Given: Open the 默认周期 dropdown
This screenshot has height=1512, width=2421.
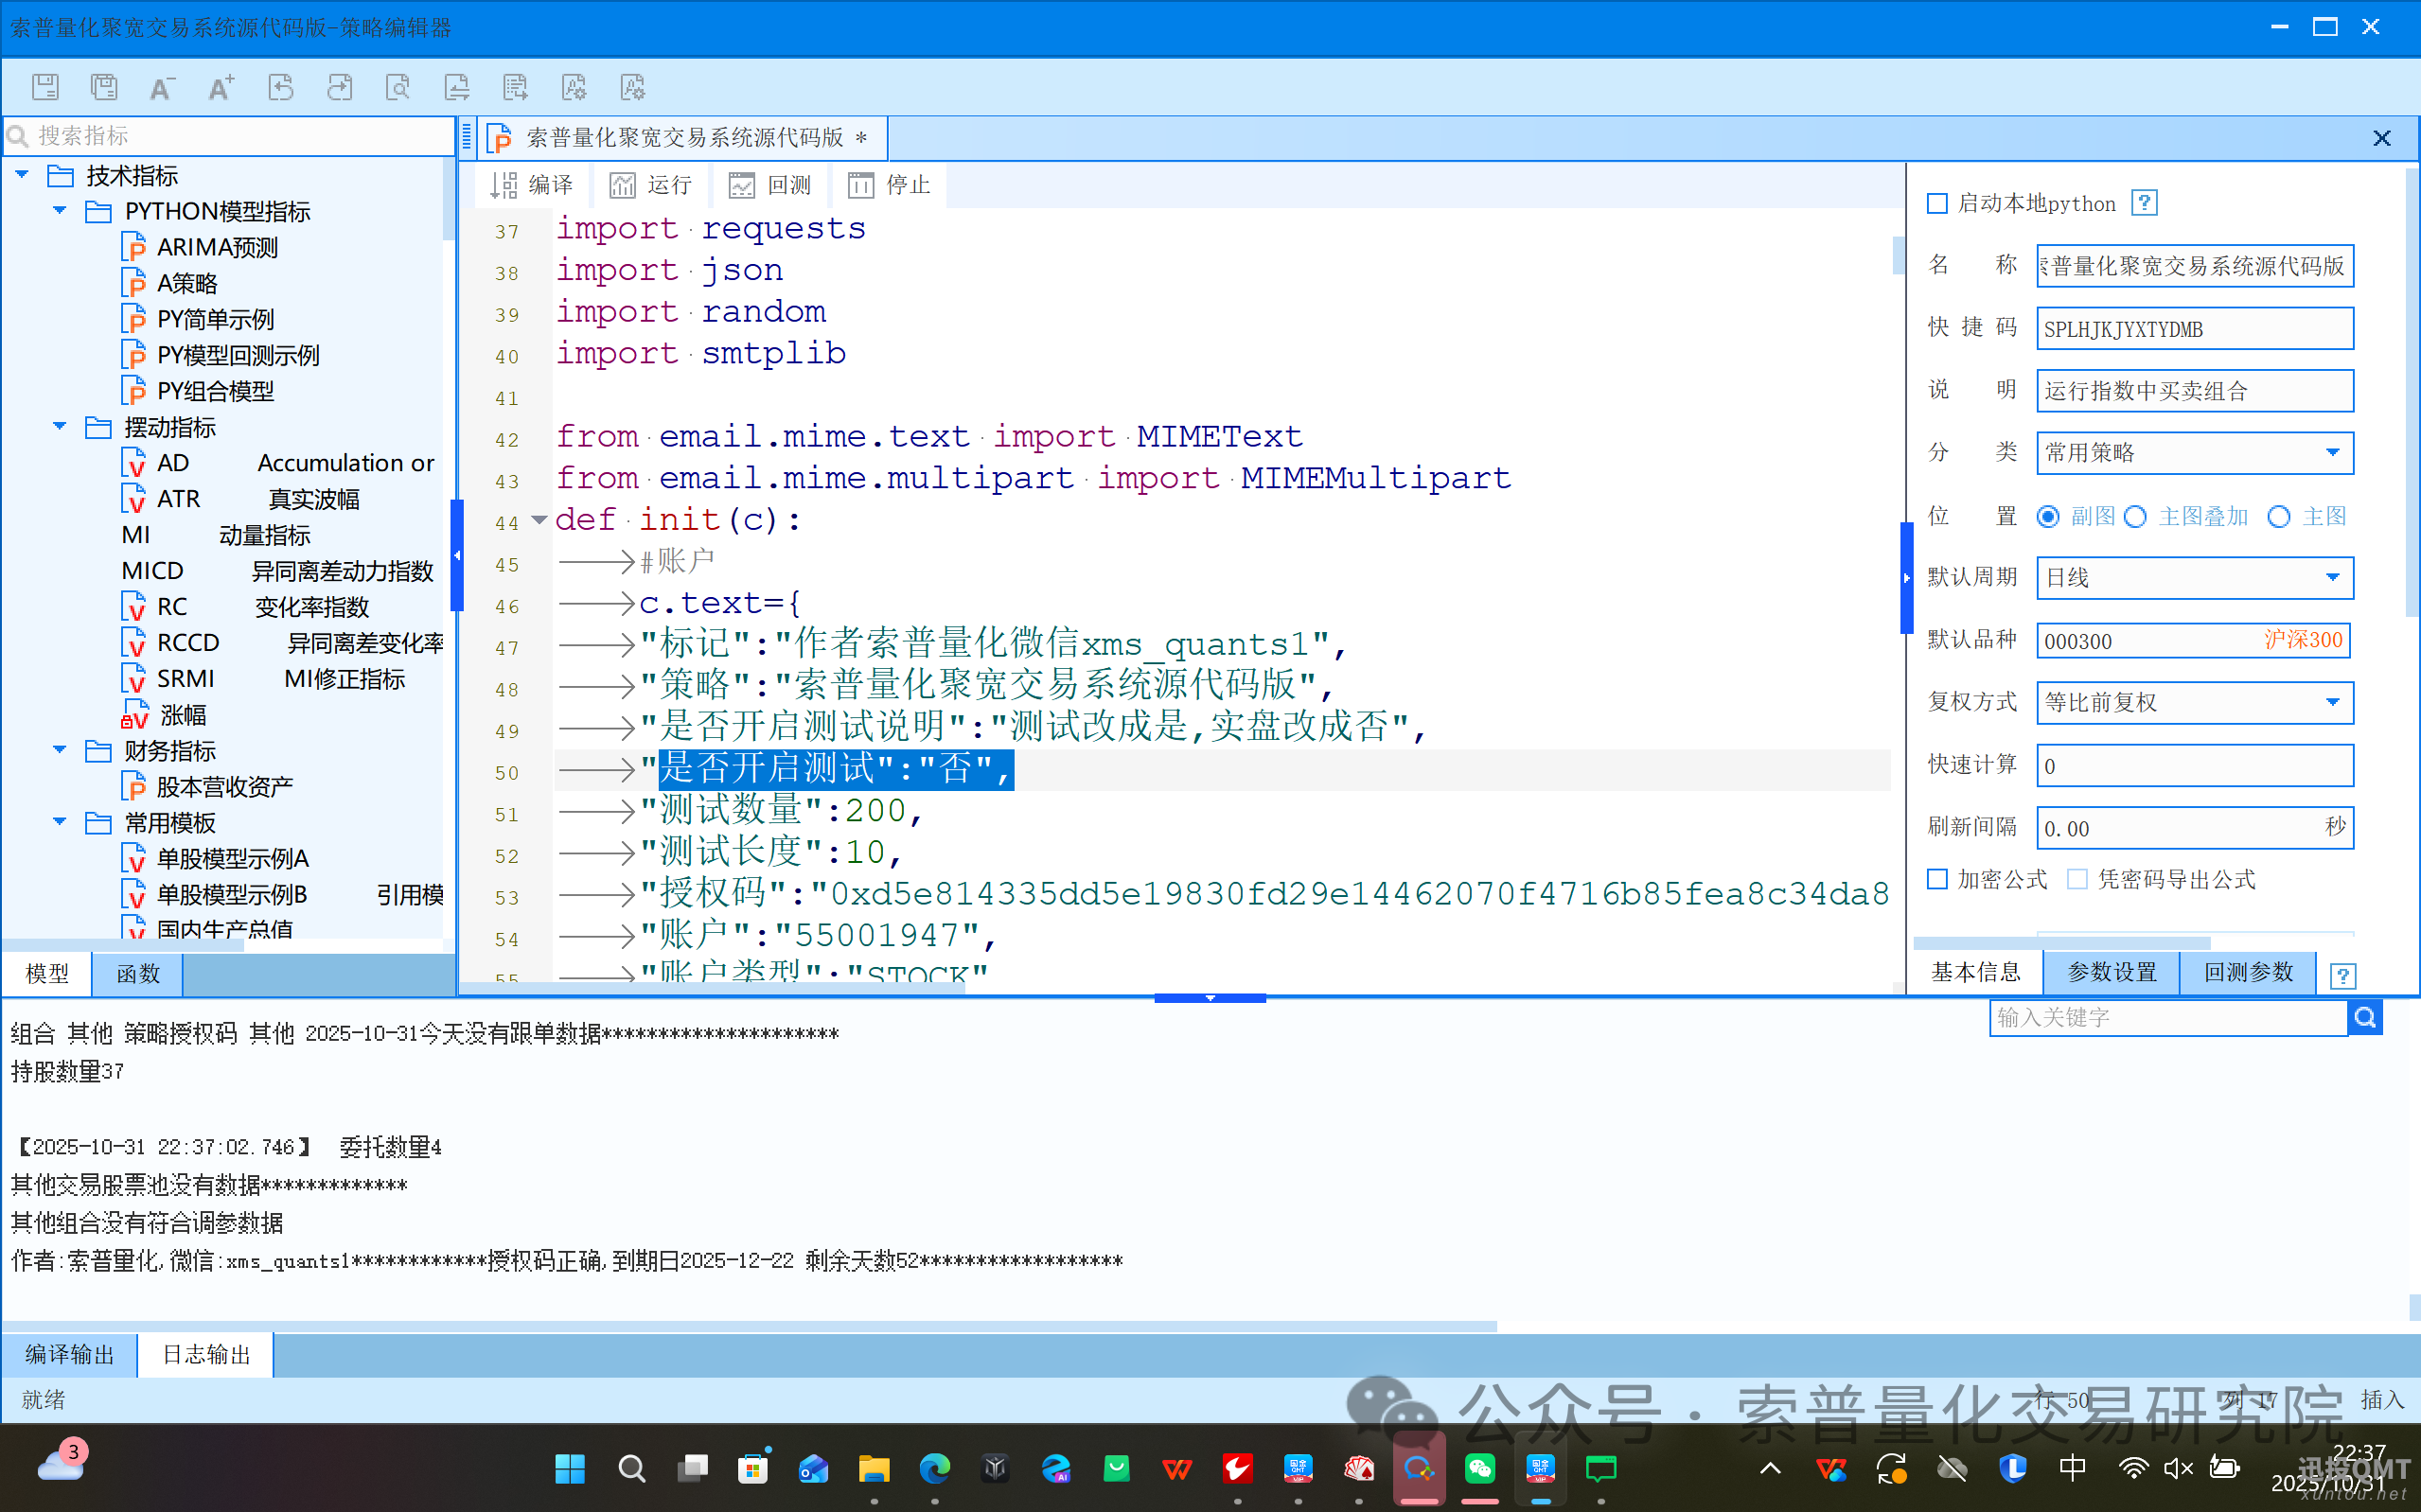Looking at the screenshot, I should (2332, 578).
